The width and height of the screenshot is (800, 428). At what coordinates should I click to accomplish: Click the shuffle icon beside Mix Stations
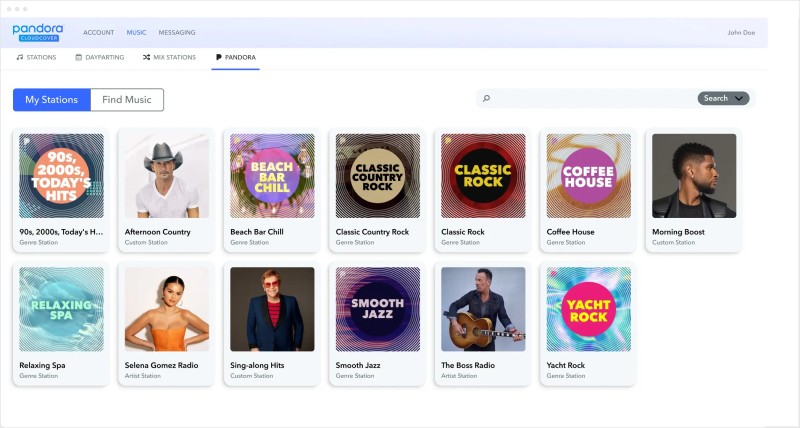point(146,57)
